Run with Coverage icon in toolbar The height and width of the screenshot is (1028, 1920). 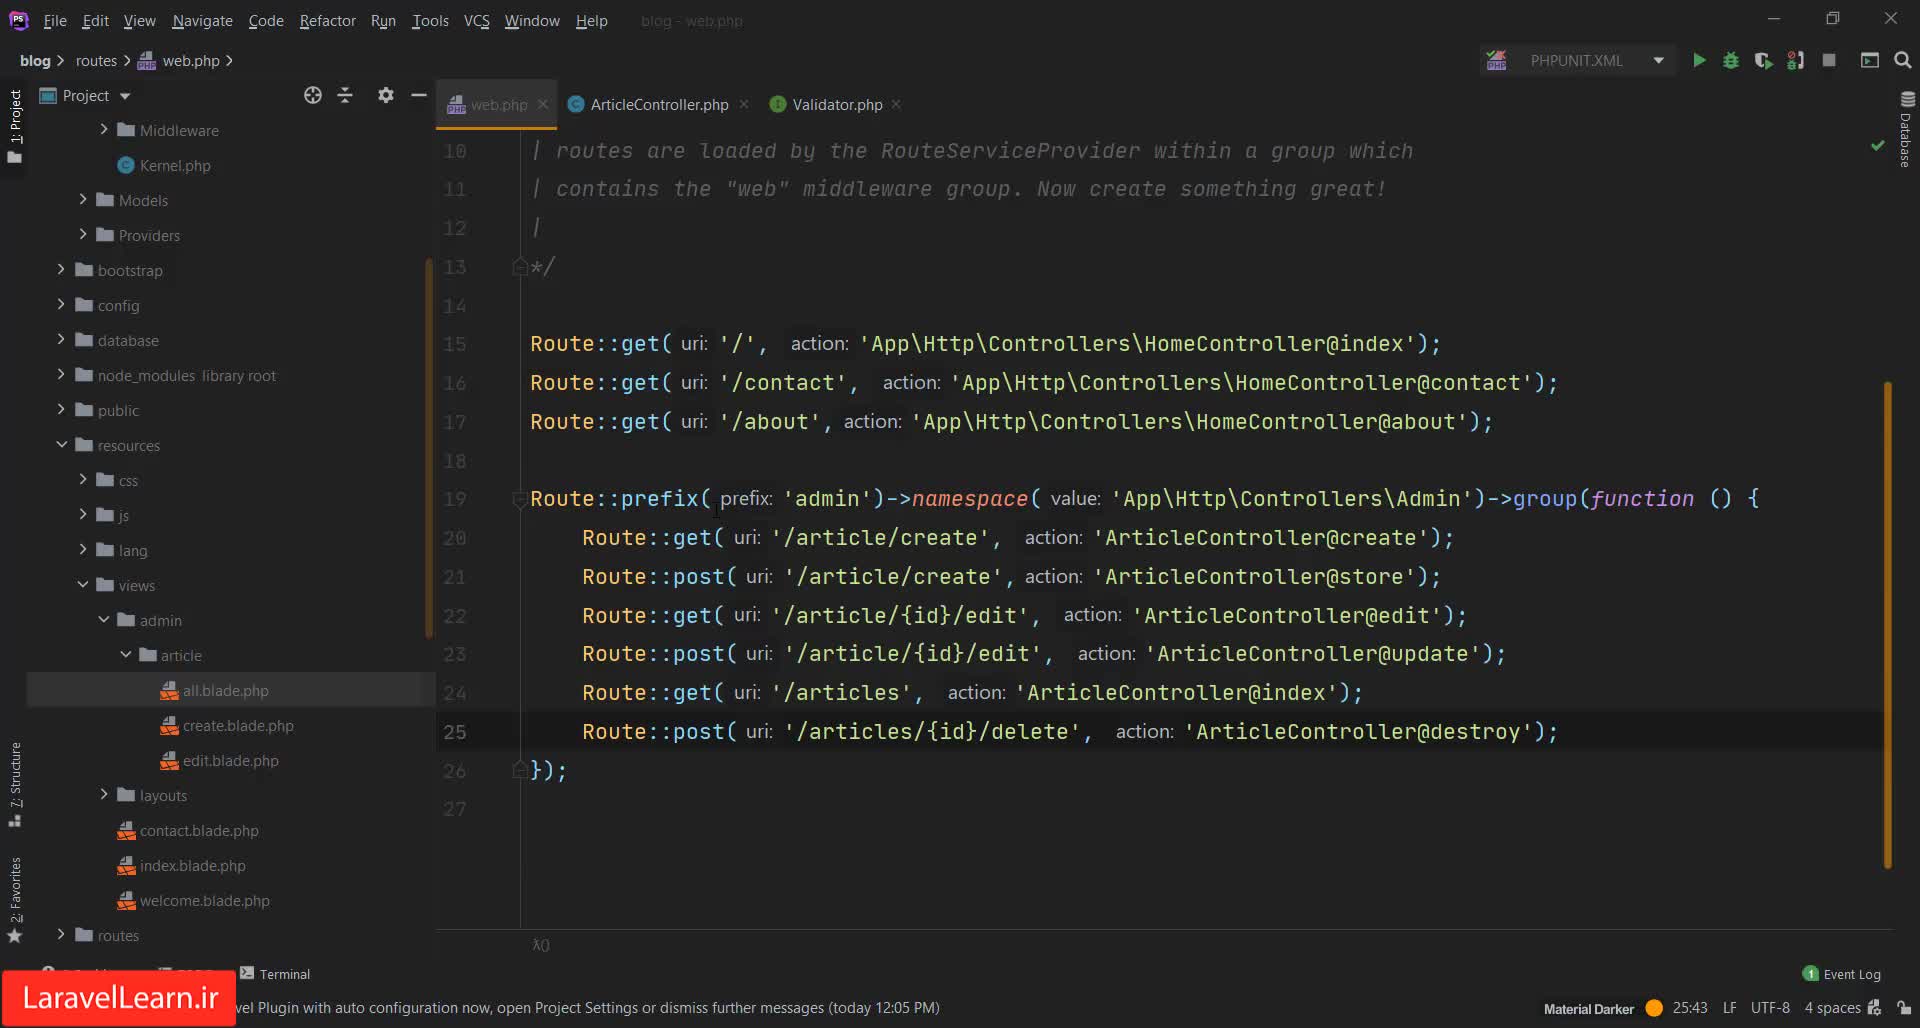tap(1763, 61)
